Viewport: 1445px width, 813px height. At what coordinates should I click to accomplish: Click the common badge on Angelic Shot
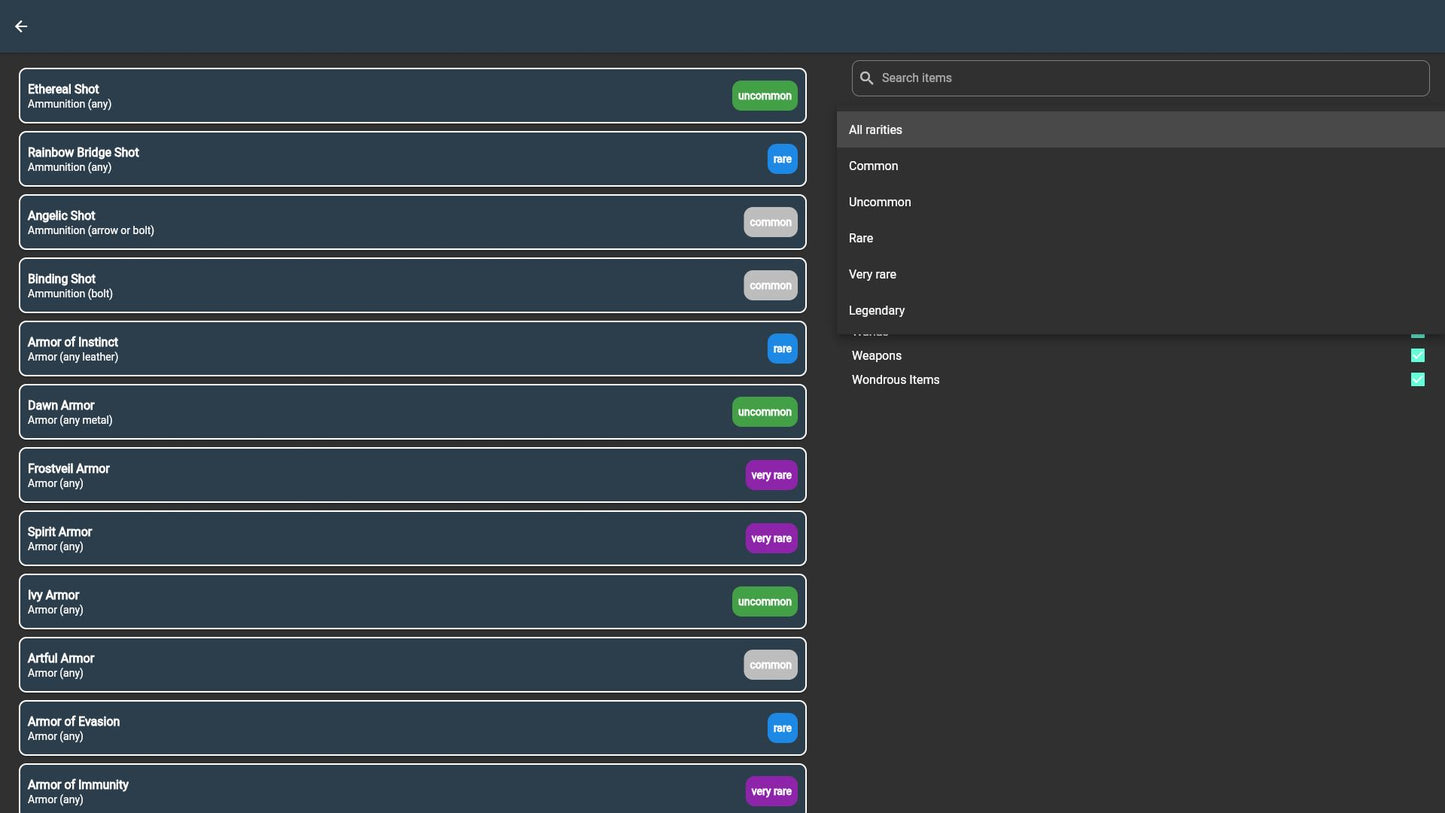770,222
